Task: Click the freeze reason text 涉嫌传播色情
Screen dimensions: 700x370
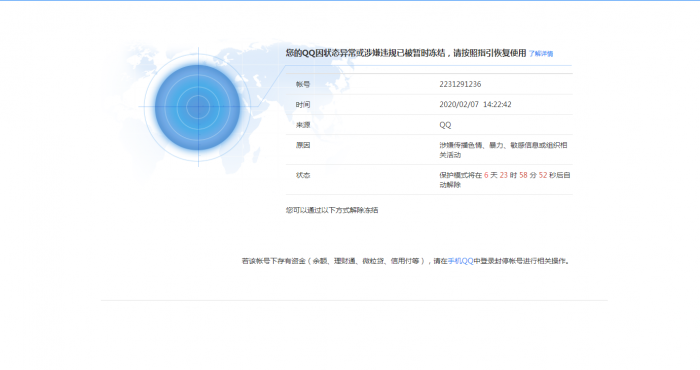Action: [460, 145]
